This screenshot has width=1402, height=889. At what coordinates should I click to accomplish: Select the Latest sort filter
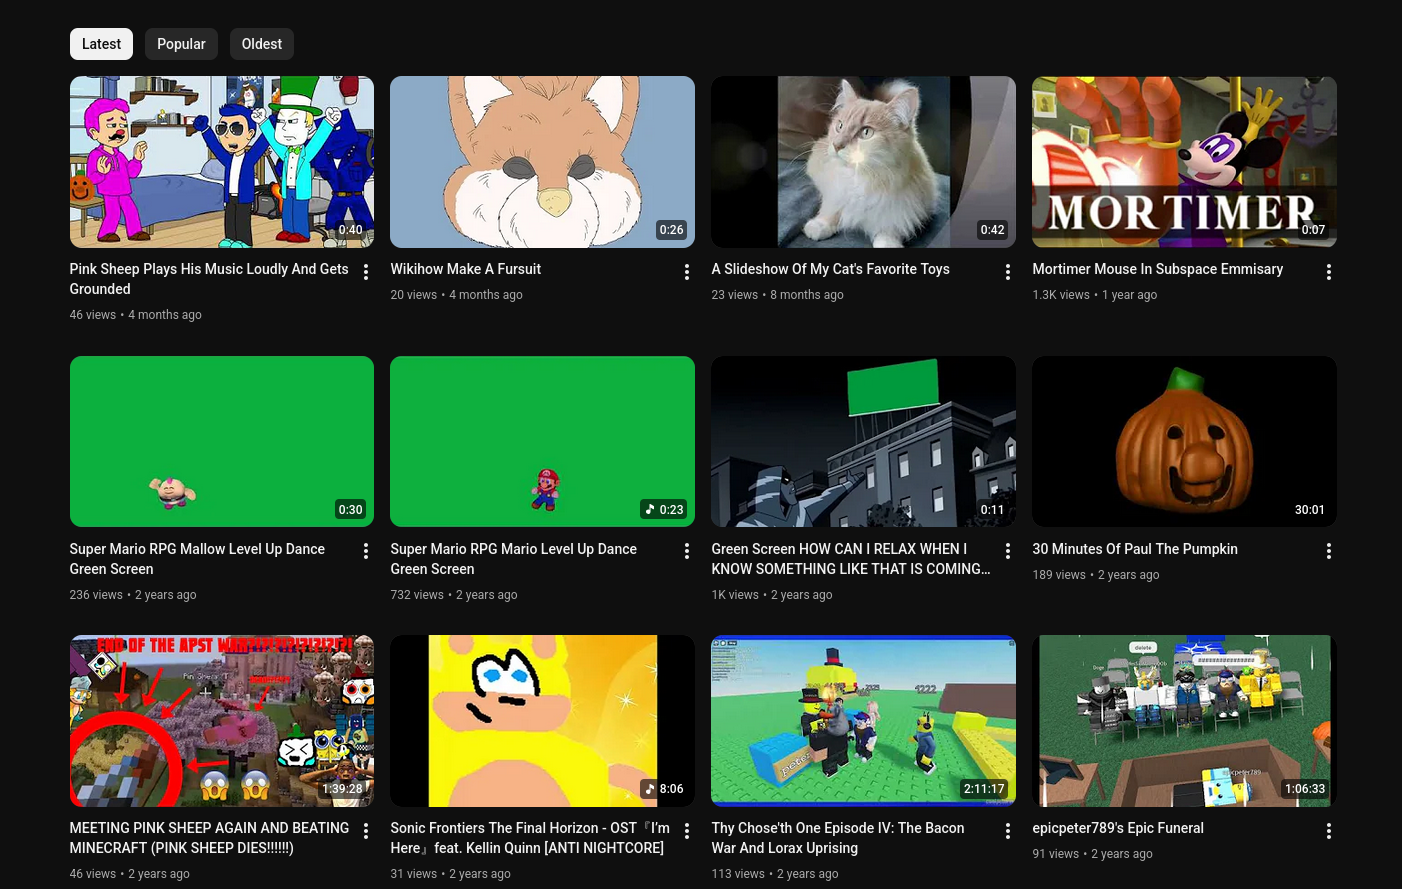[101, 44]
